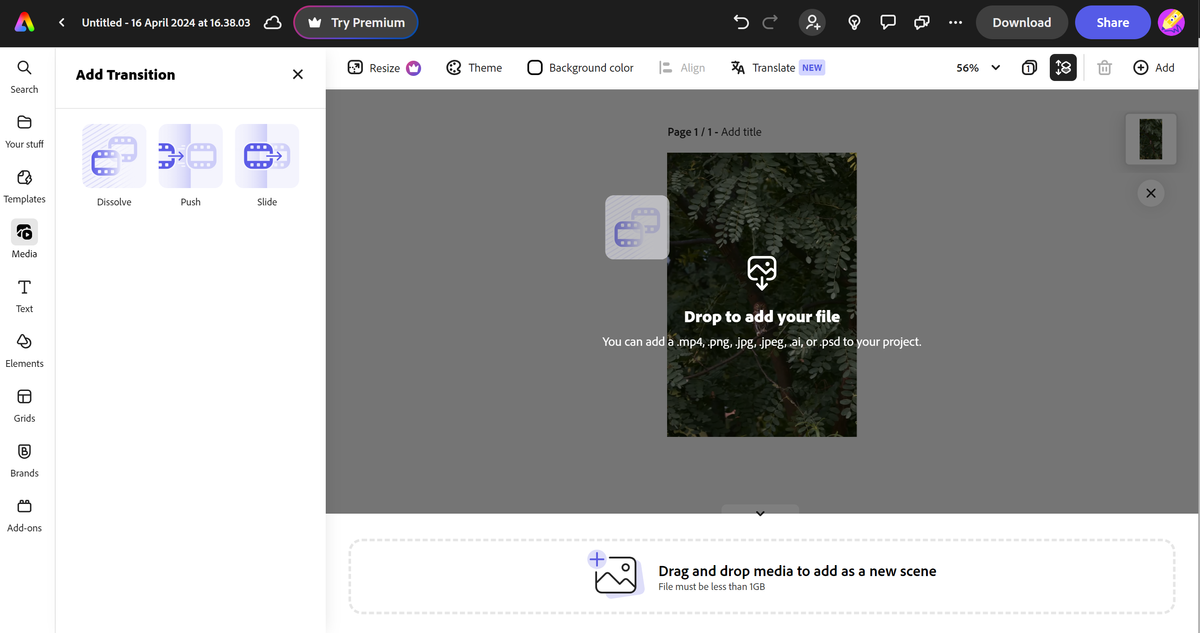Open the comments speech bubble icon
This screenshot has height=633, width=1200.
(x=887, y=22)
